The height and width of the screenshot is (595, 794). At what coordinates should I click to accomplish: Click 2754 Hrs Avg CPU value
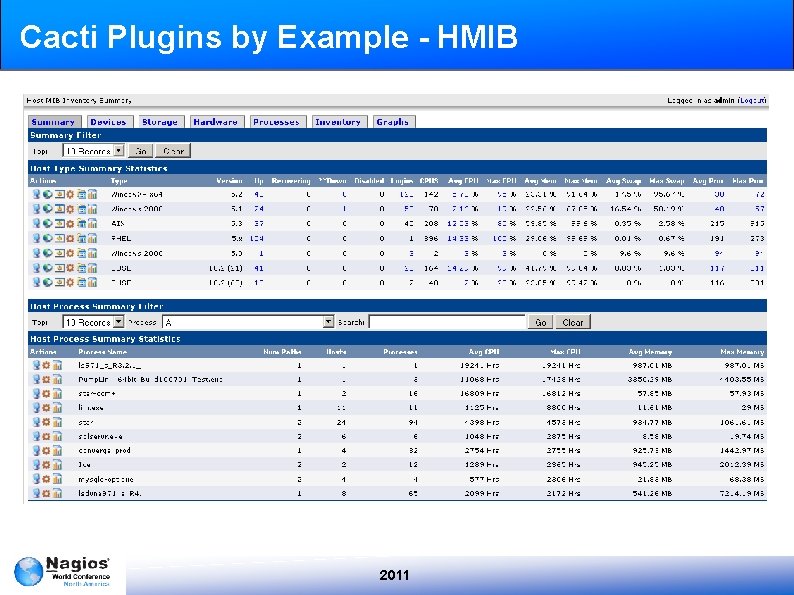coord(482,450)
